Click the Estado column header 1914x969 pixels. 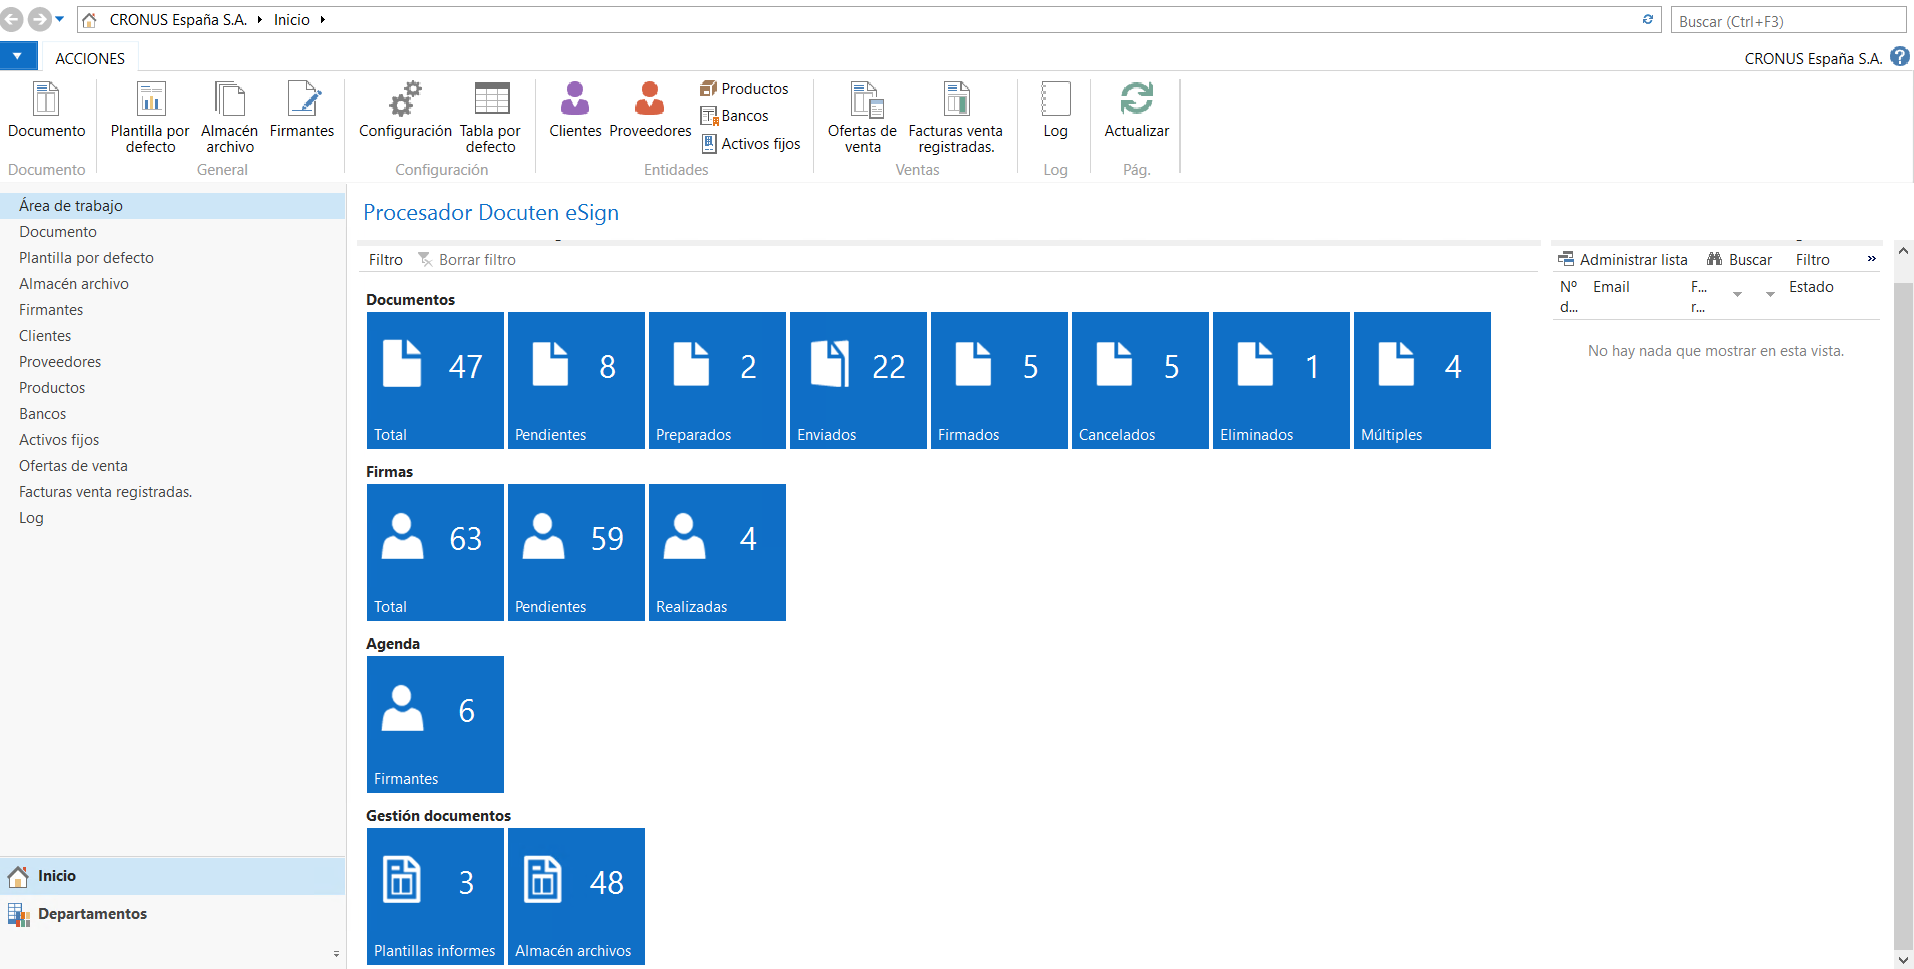[x=1811, y=287]
